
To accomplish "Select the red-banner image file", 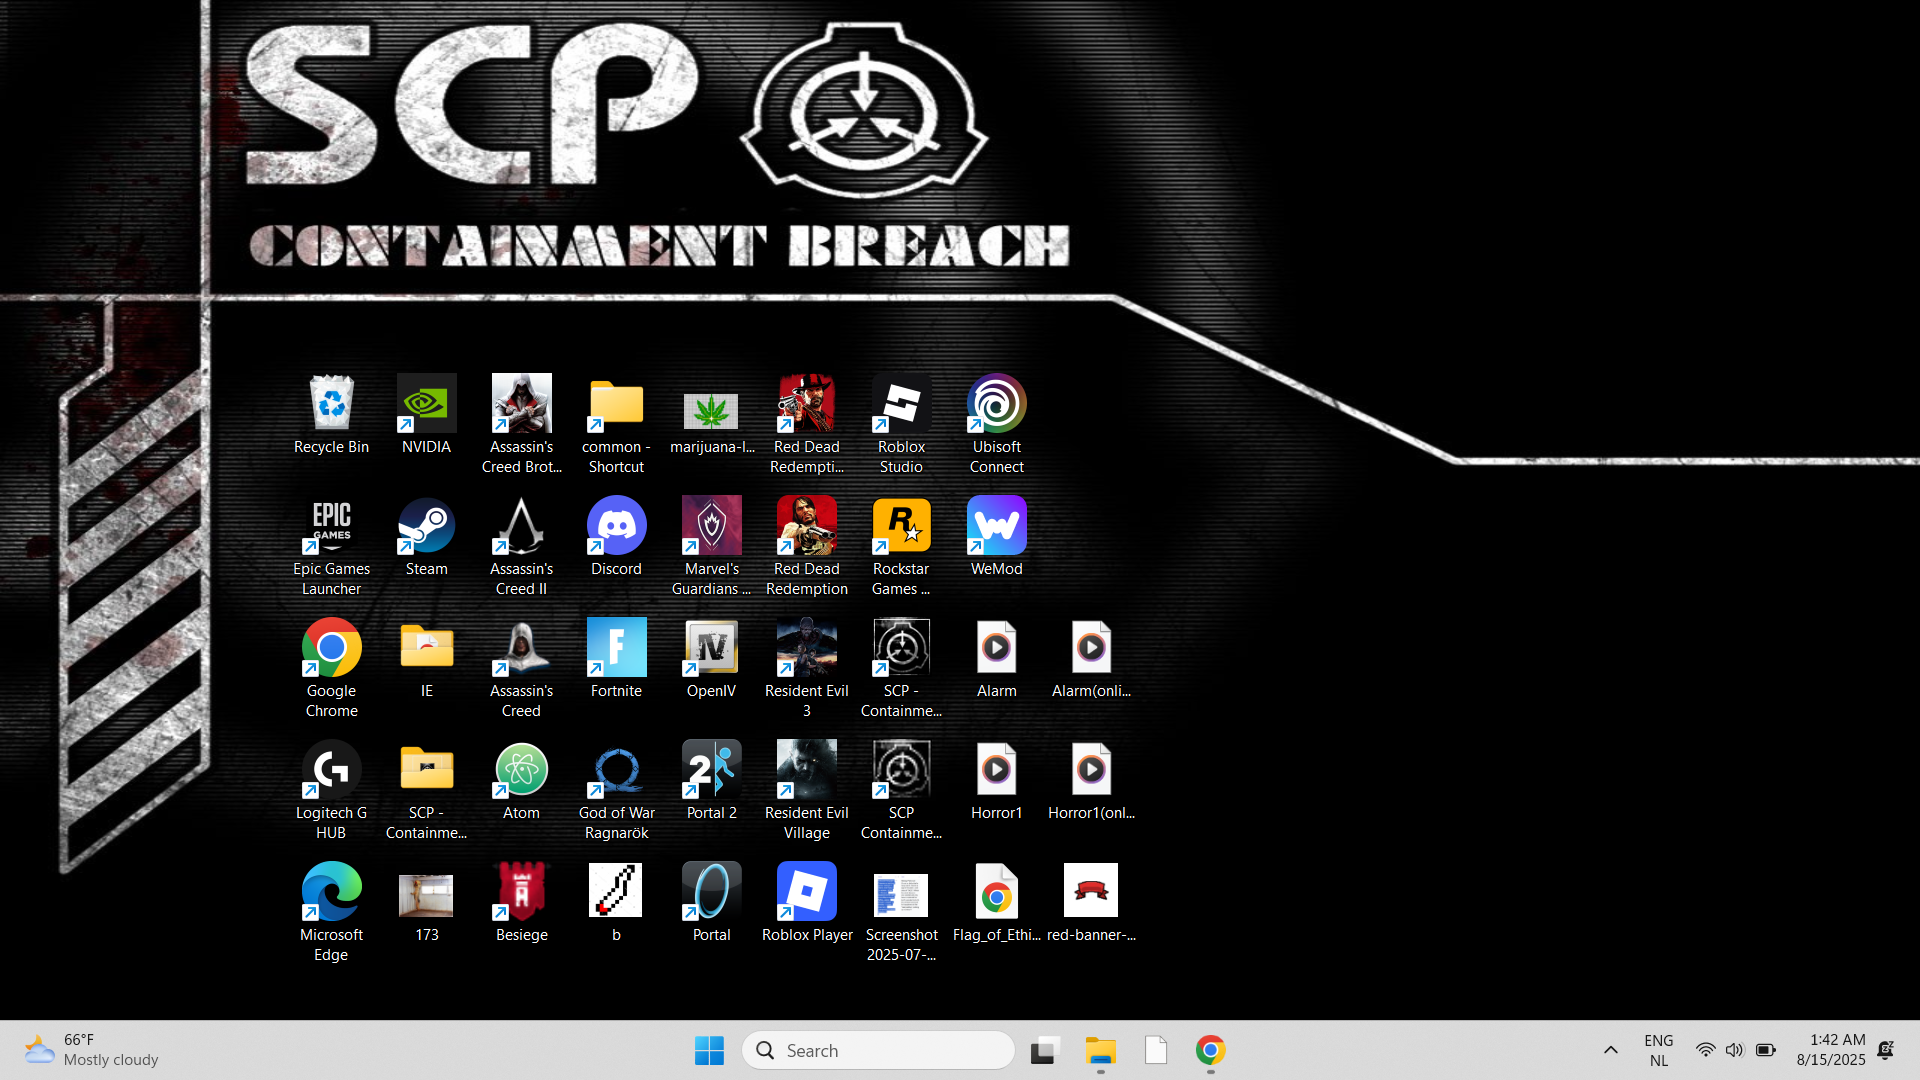I will [x=1091, y=903].
